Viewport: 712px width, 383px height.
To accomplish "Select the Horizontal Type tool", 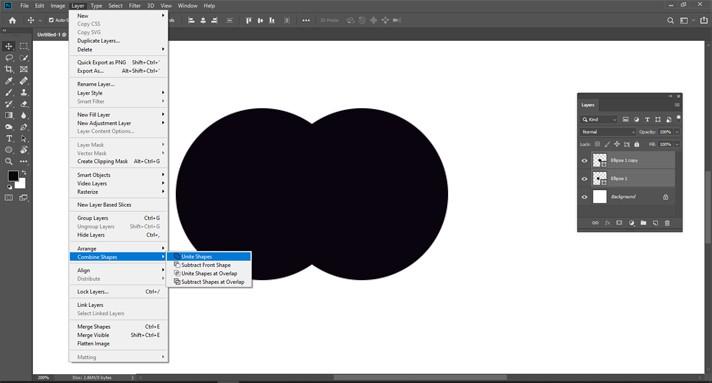I will [x=9, y=139].
